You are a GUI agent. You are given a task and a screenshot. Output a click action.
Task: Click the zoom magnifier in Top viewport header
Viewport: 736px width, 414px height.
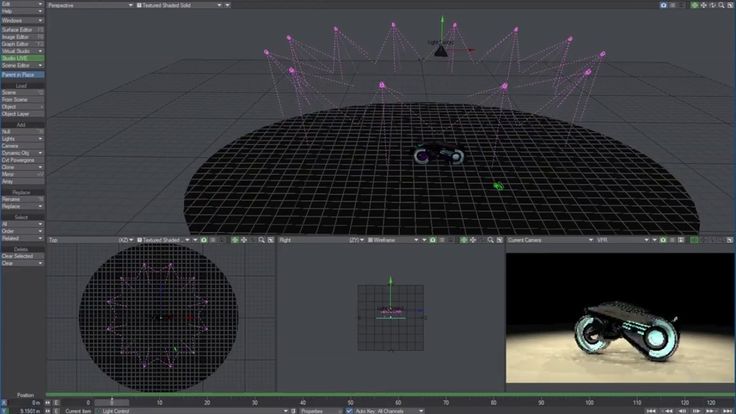pos(261,240)
